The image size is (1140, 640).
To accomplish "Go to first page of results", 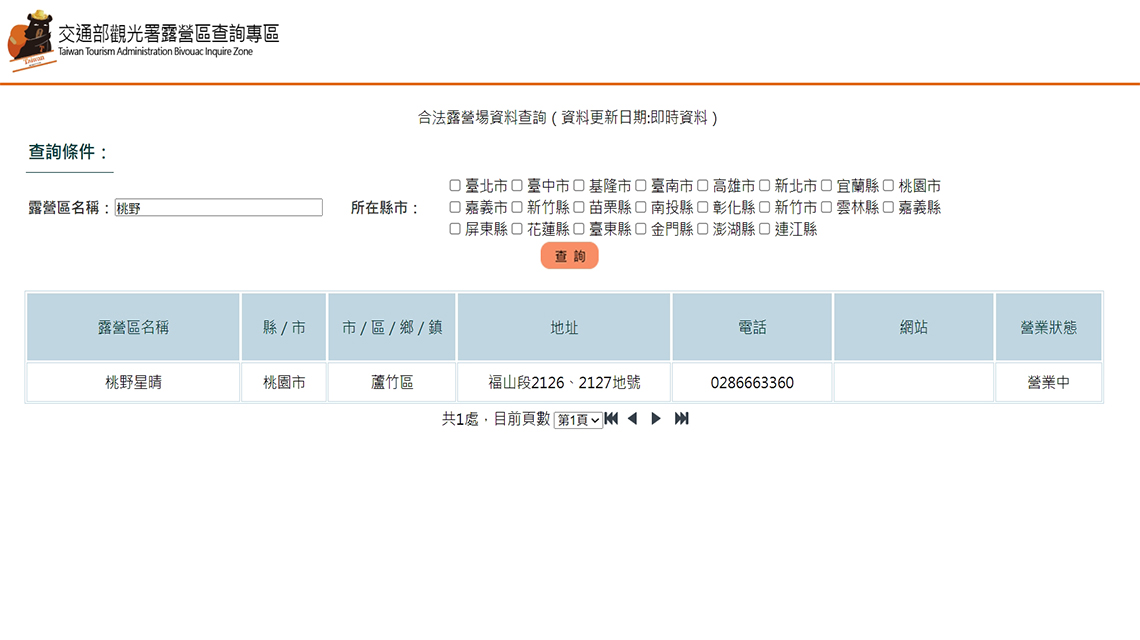I will [x=611, y=418].
